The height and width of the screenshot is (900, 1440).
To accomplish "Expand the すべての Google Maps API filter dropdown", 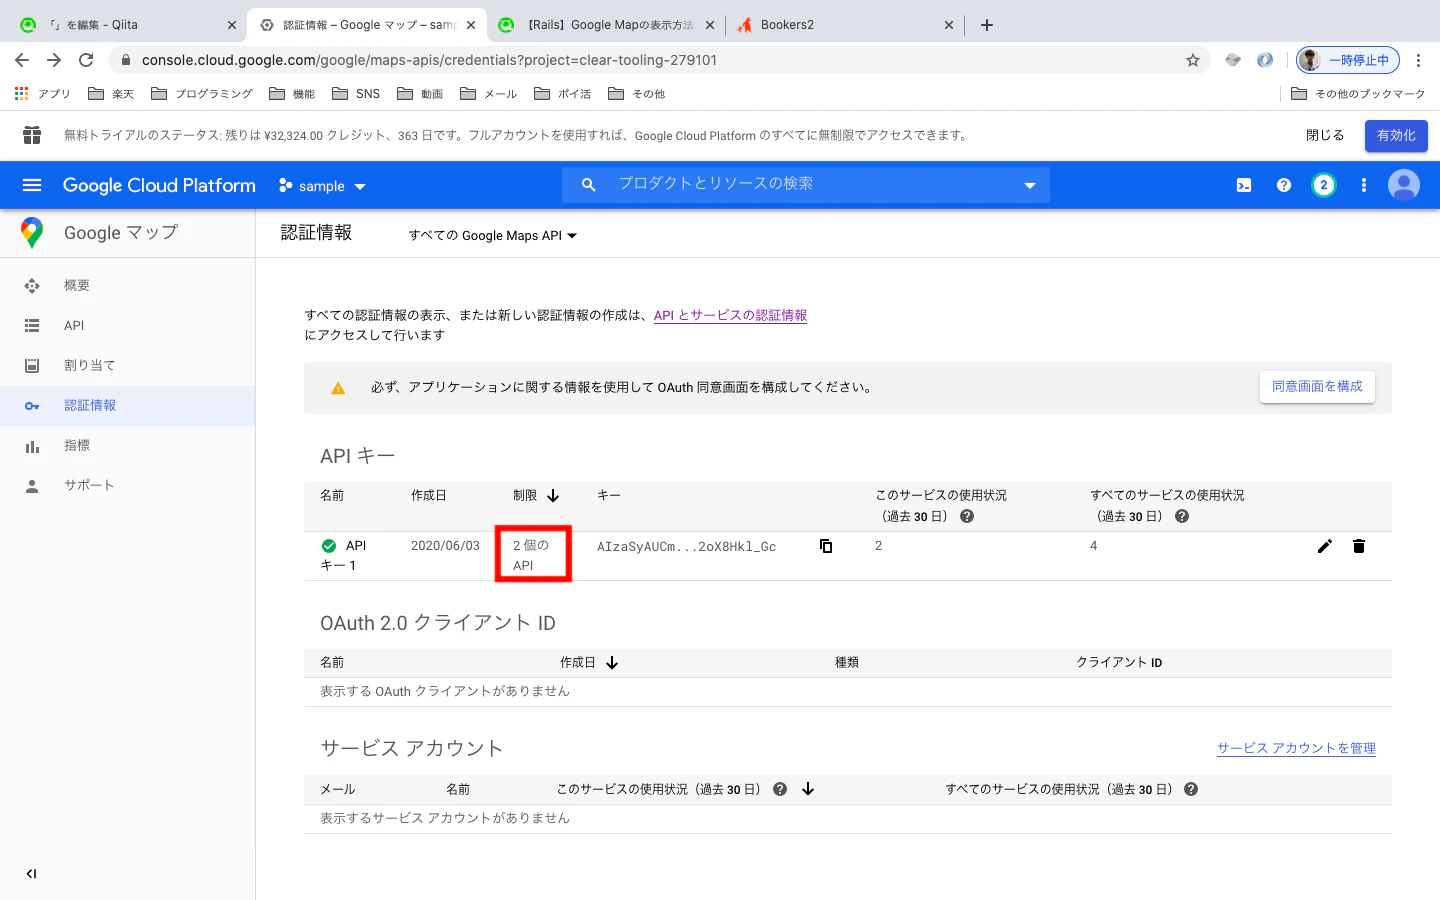I will (493, 236).
